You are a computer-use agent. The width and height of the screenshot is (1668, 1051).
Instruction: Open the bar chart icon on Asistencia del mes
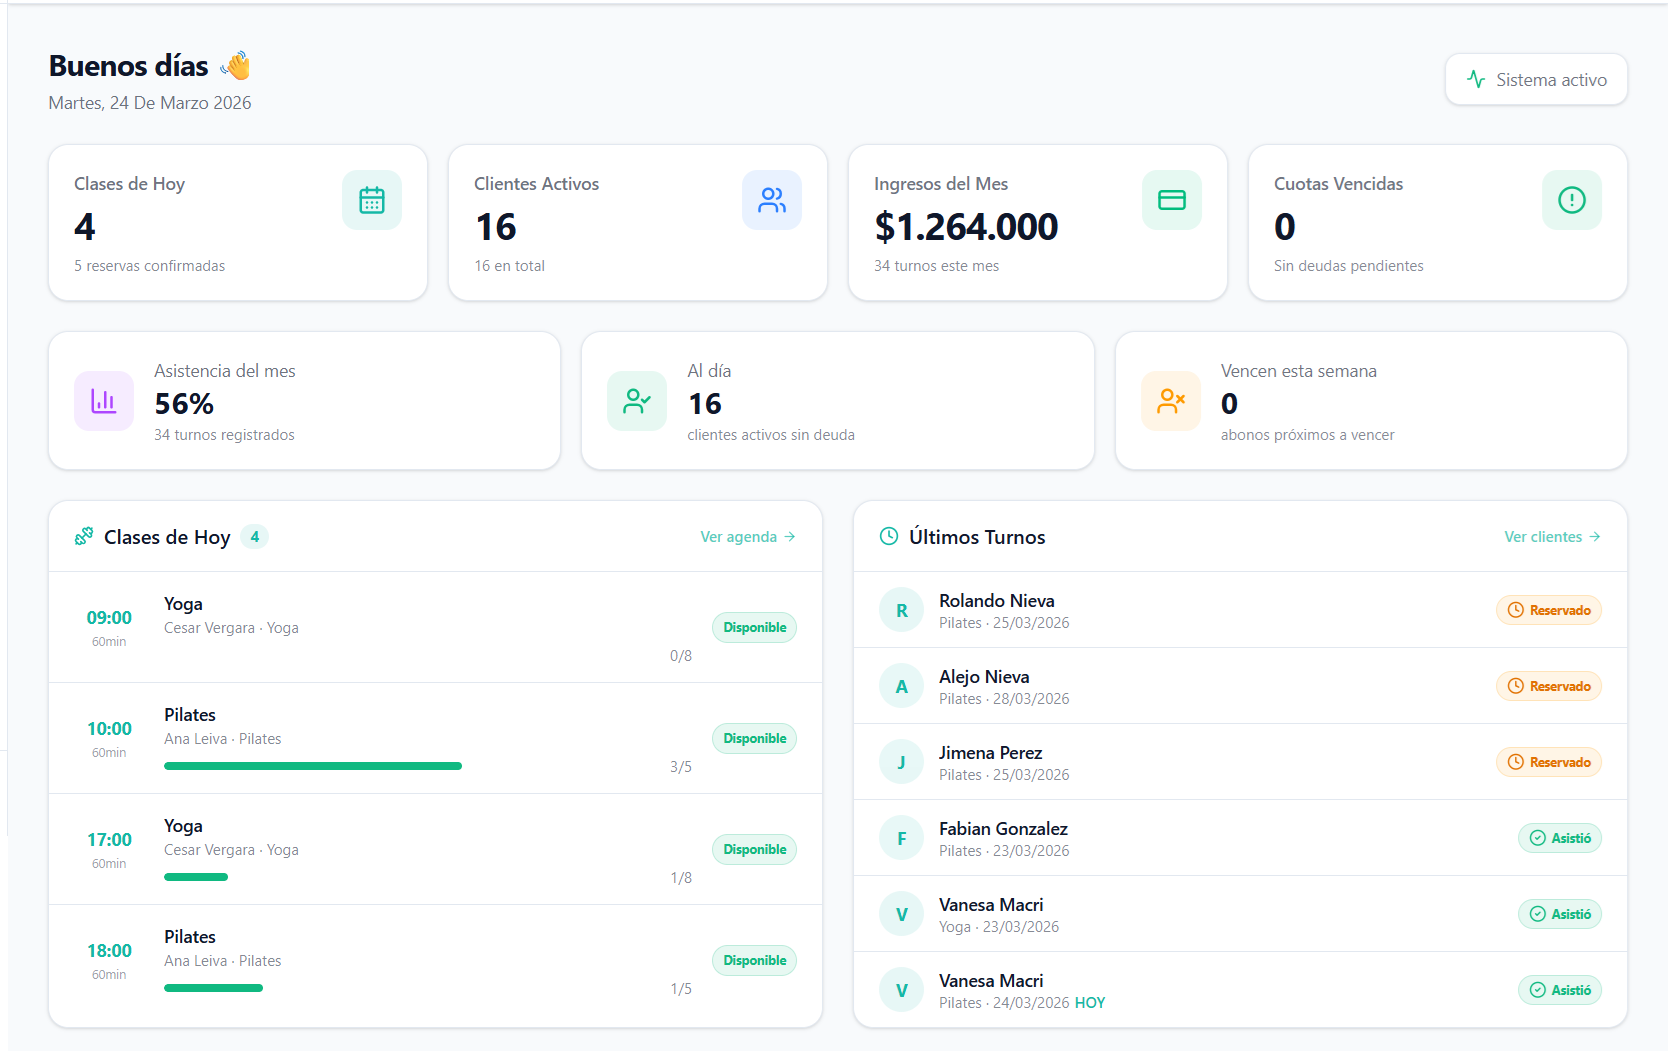coord(103,401)
